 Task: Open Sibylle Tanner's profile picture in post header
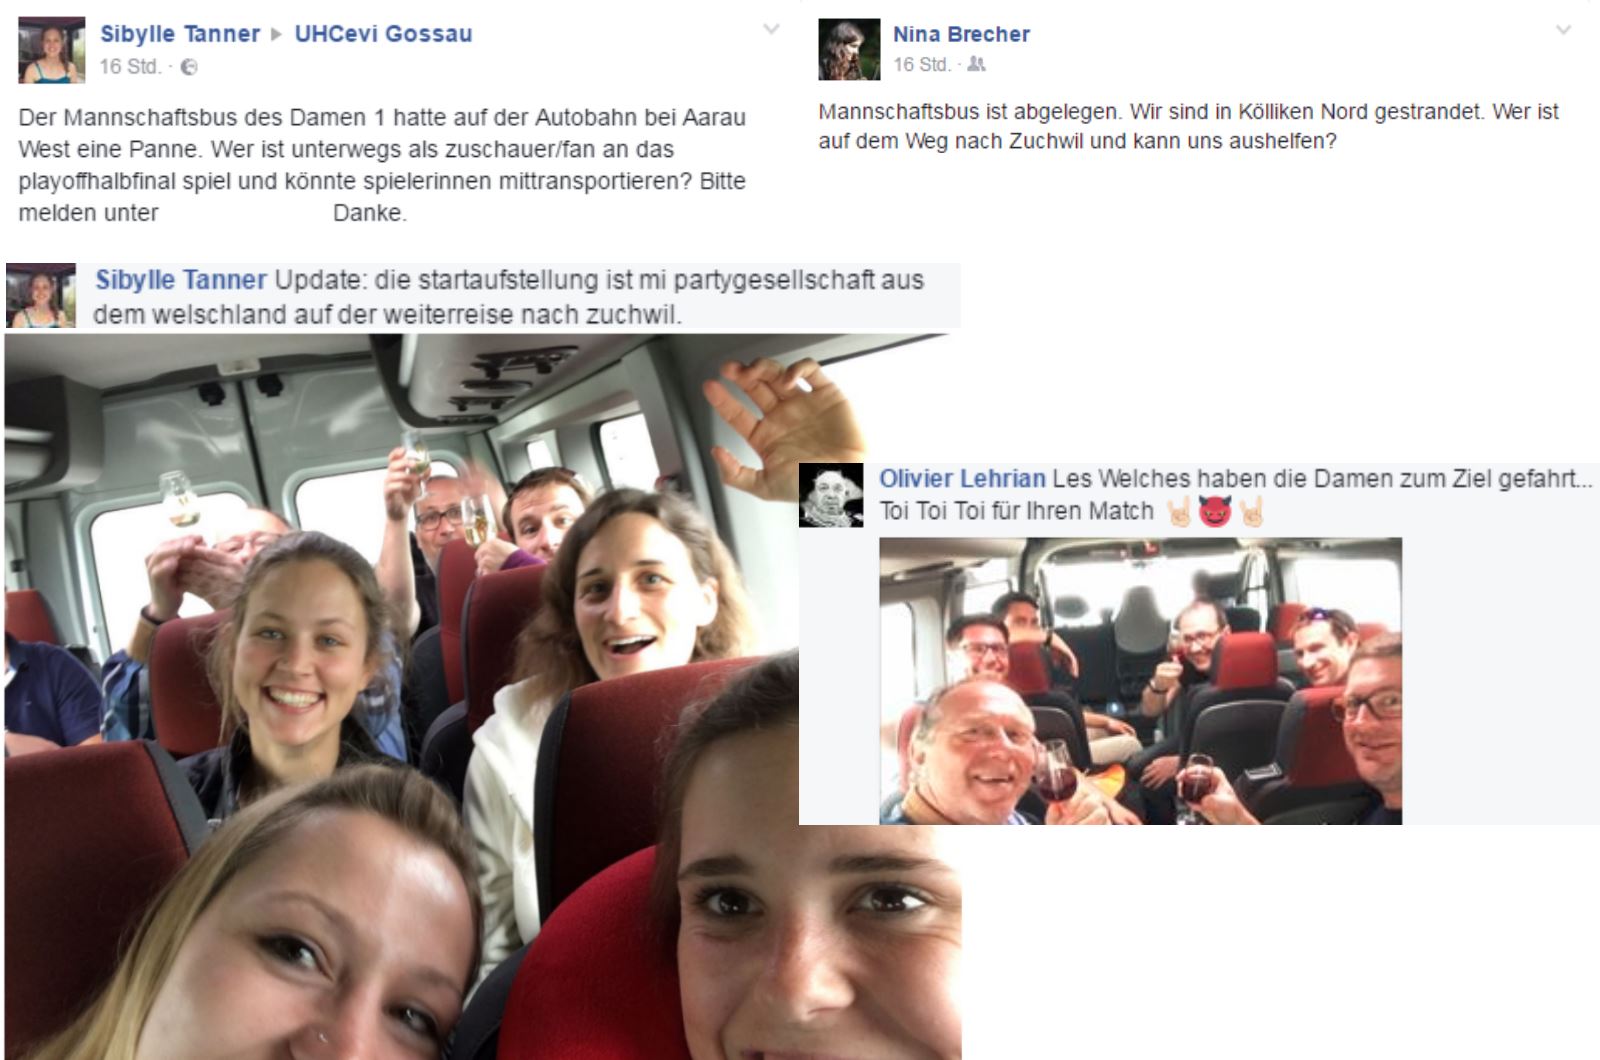[x=51, y=50]
